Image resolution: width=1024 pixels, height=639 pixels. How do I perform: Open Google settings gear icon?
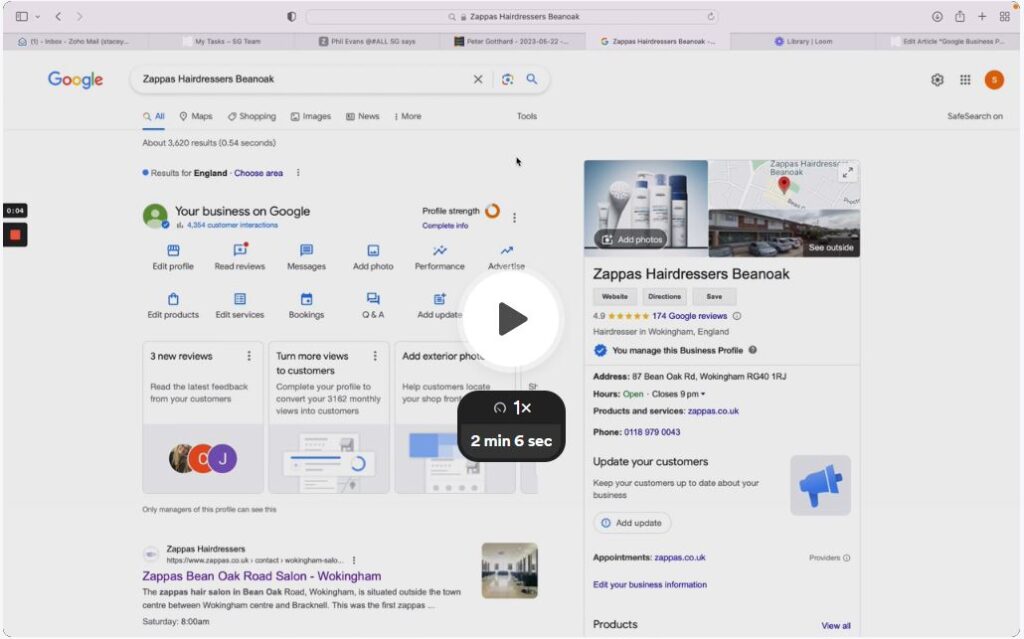pyautogui.click(x=937, y=80)
